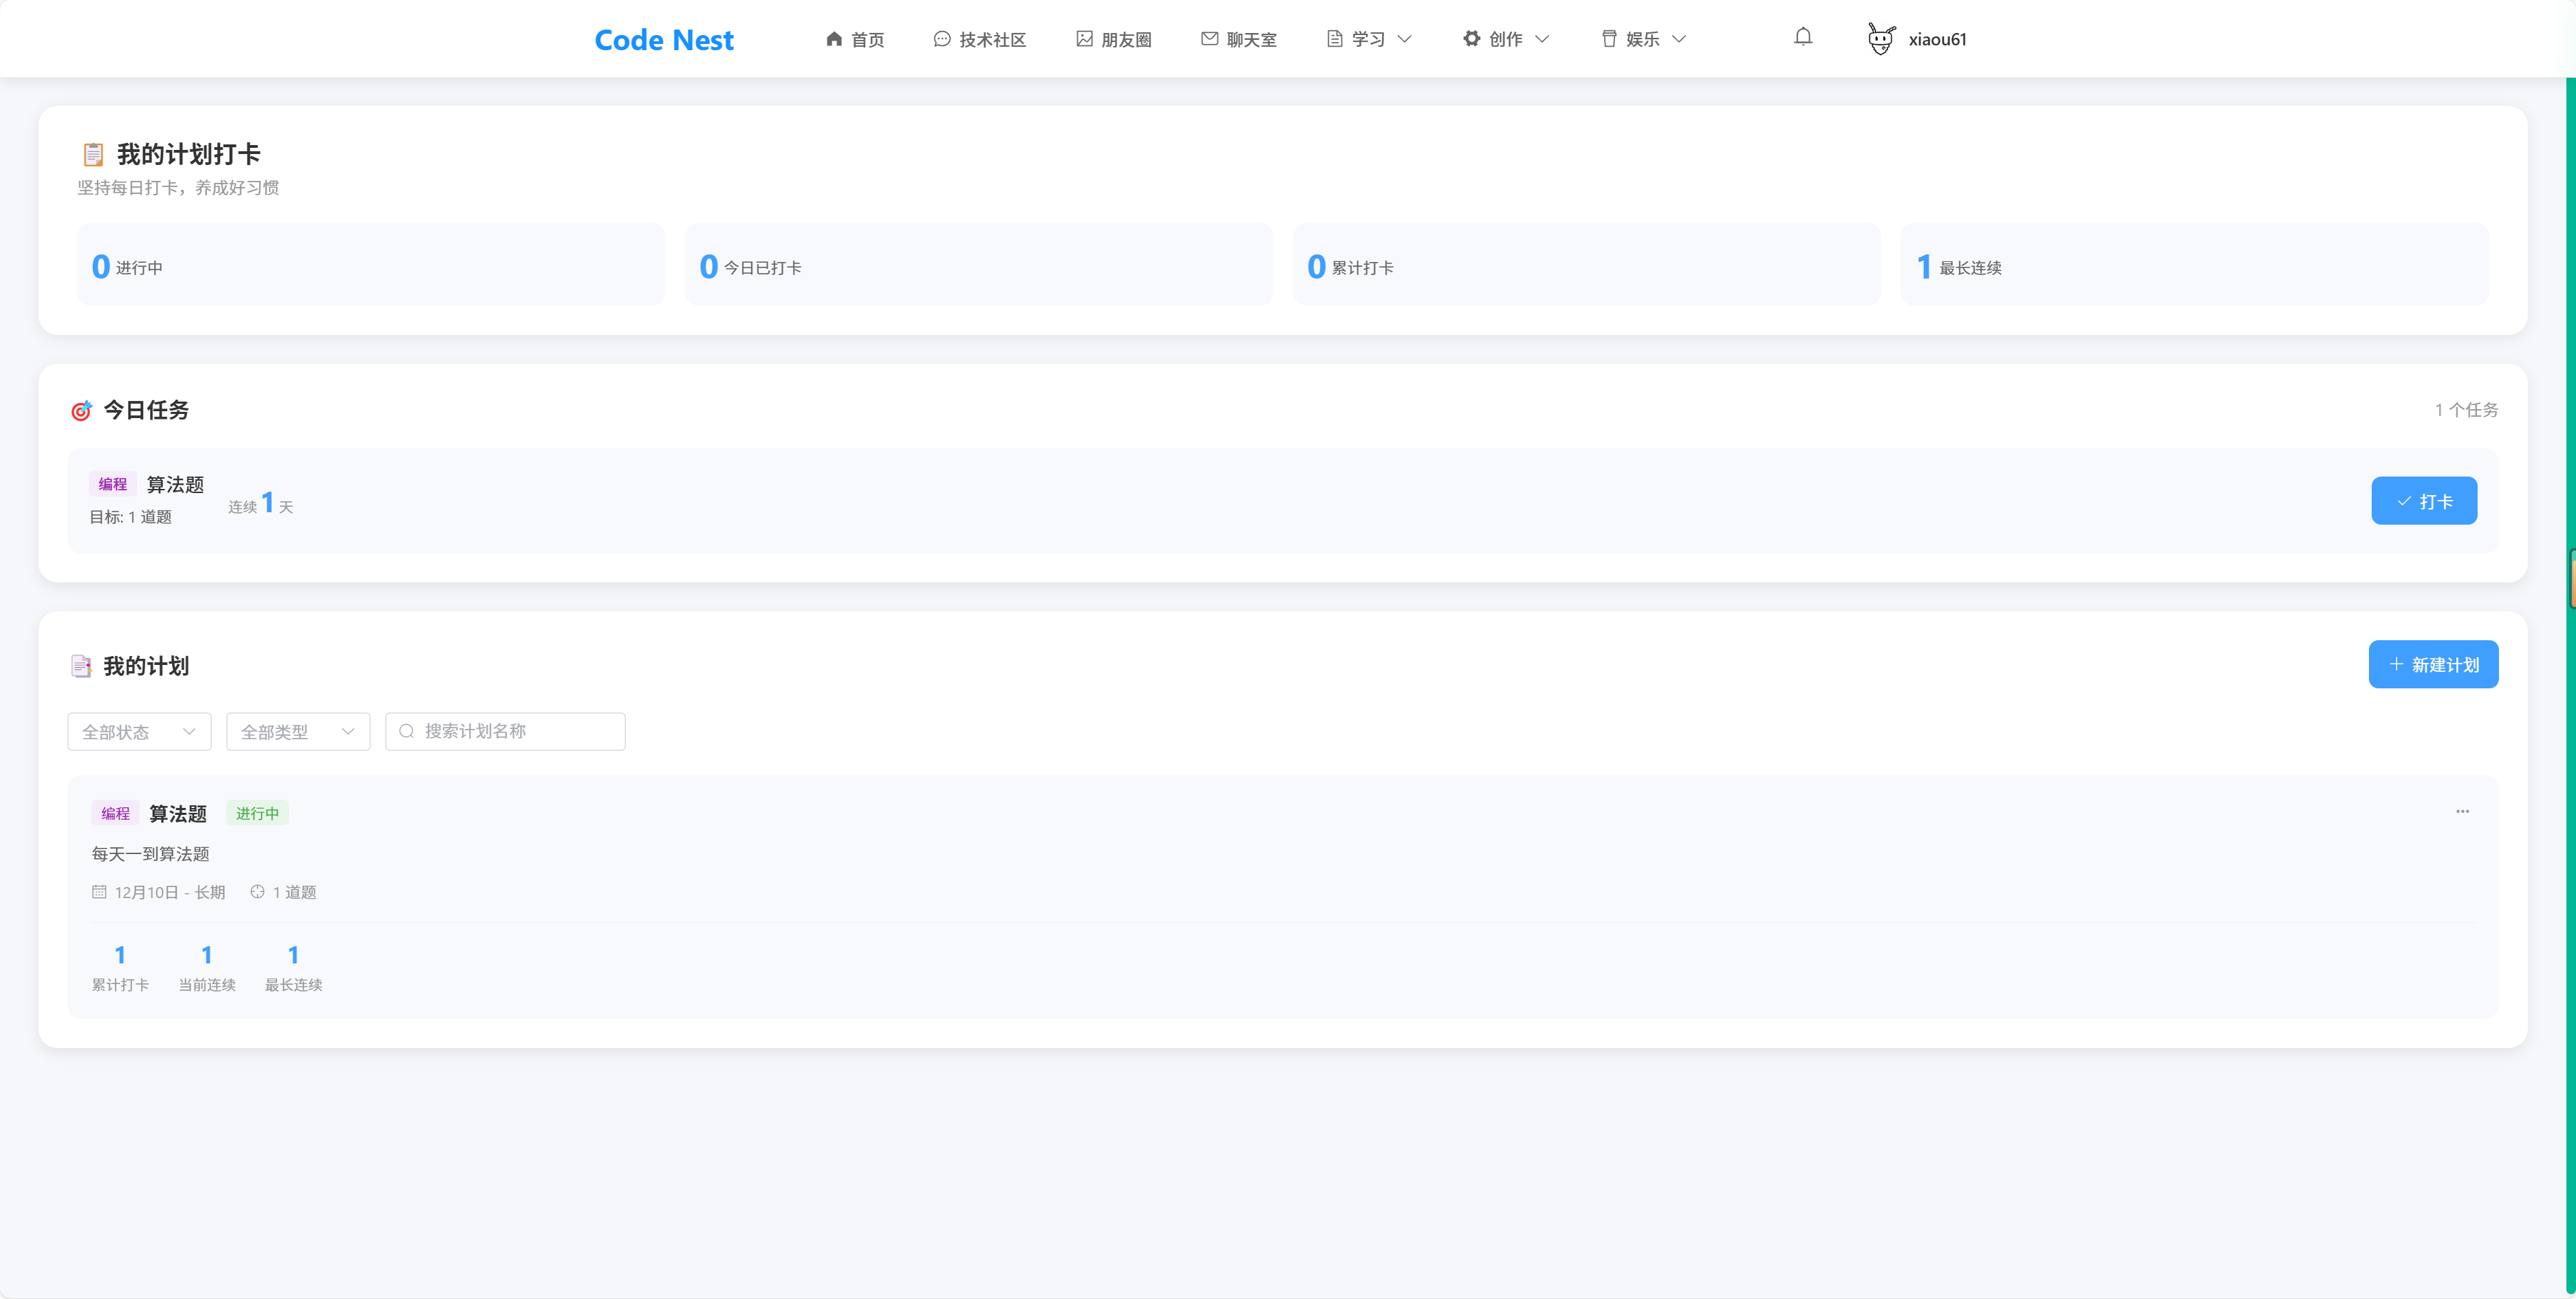
Task: Go to the 聊天室 menu item
Action: coord(1251,40)
